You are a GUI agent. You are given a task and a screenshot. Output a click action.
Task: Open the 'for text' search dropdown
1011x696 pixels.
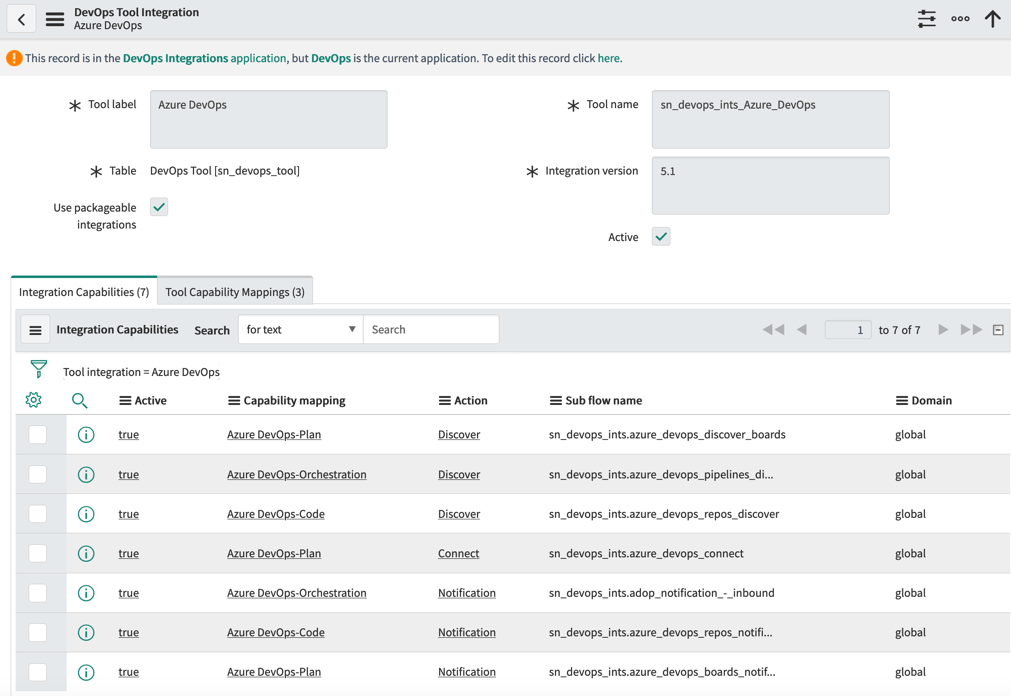(x=300, y=330)
